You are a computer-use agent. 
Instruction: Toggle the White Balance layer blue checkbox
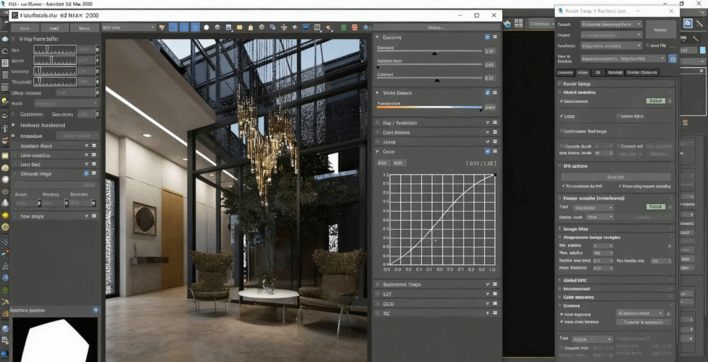coord(487,93)
